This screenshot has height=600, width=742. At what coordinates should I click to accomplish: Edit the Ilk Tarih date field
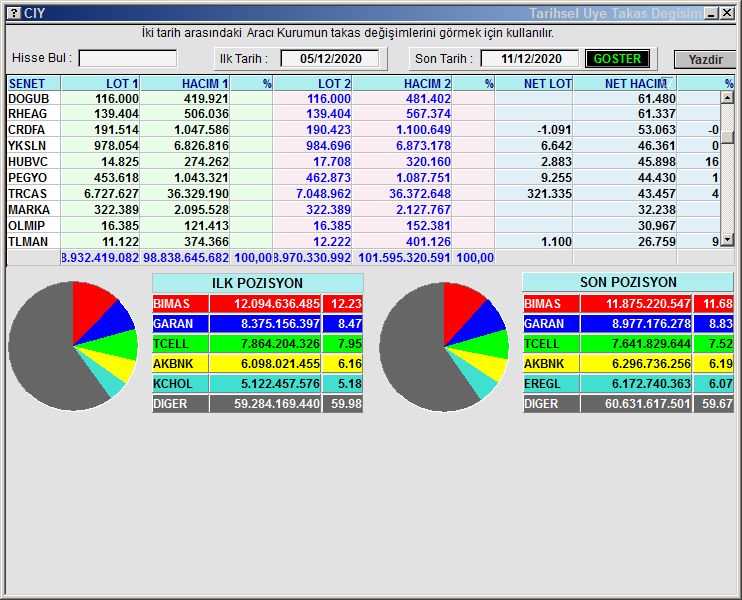click(x=330, y=59)
